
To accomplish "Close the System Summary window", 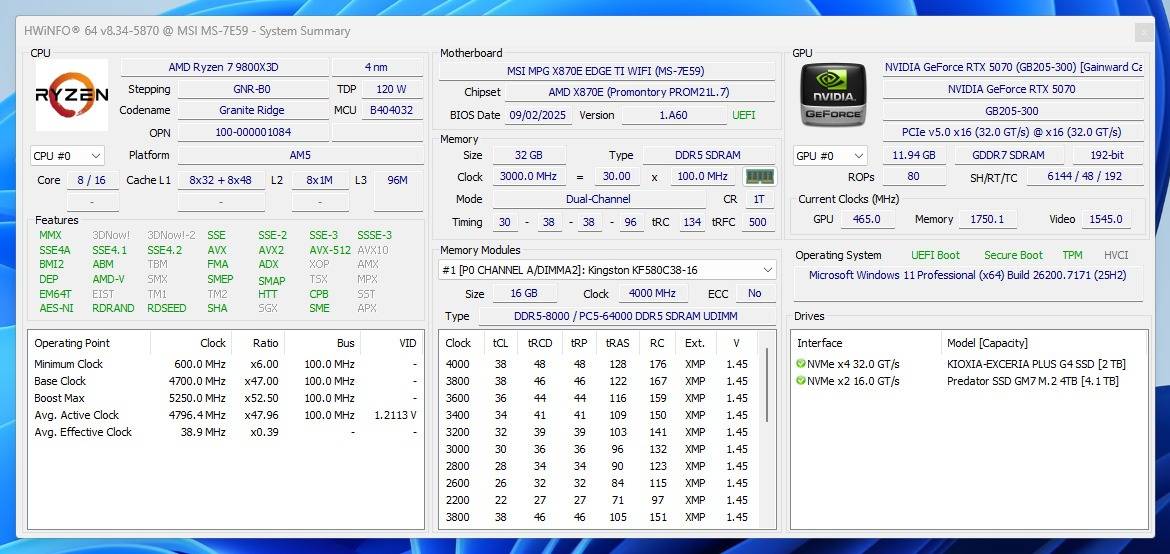I will (1143, 32).
